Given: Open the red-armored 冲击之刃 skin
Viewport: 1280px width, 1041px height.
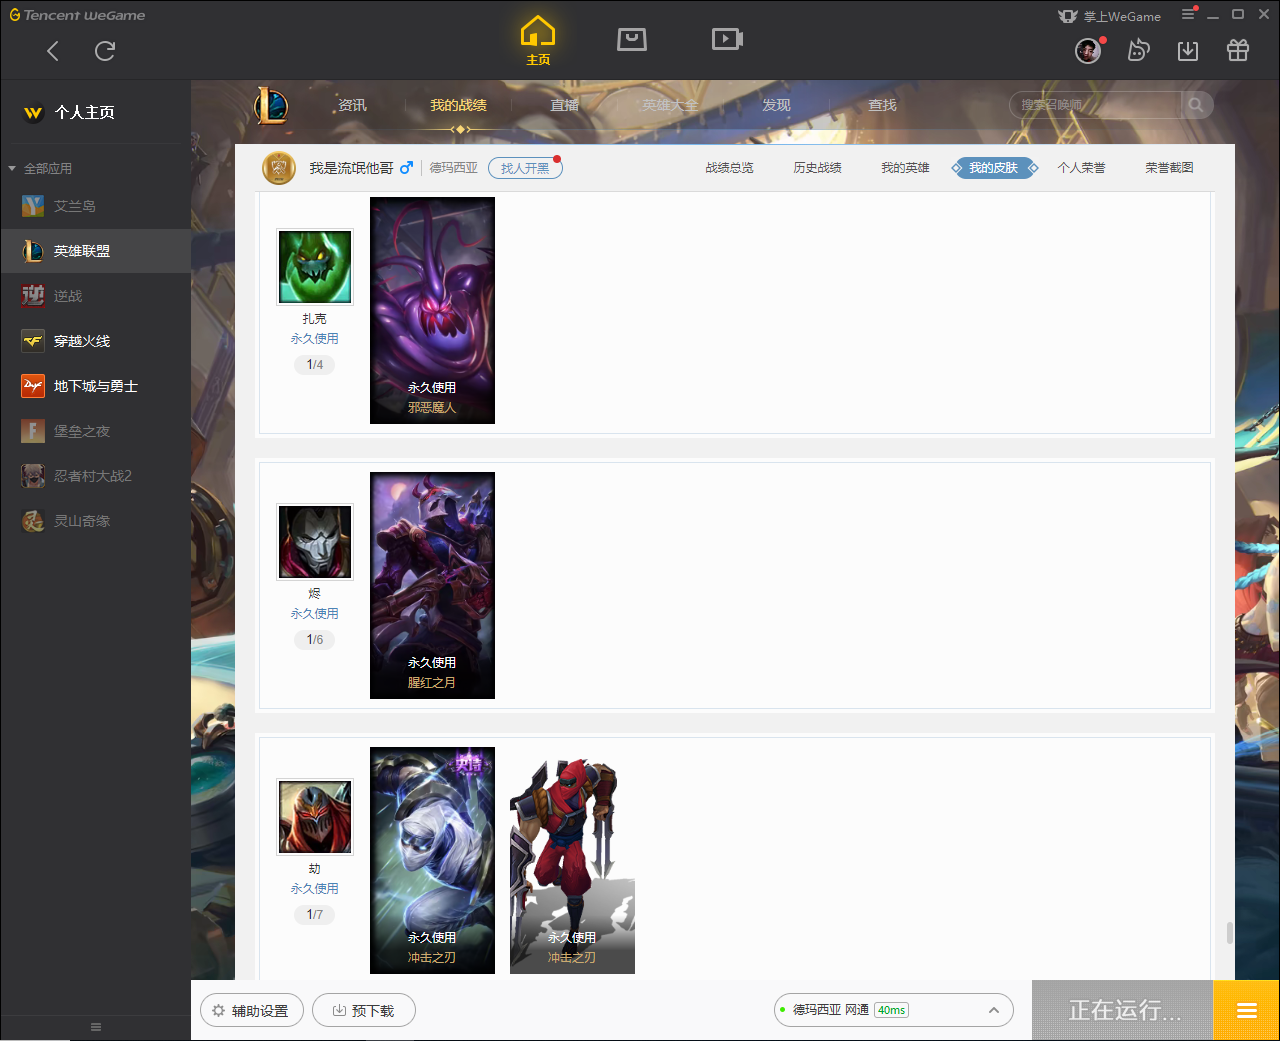Looking at the screenshot, I should 572,860.
